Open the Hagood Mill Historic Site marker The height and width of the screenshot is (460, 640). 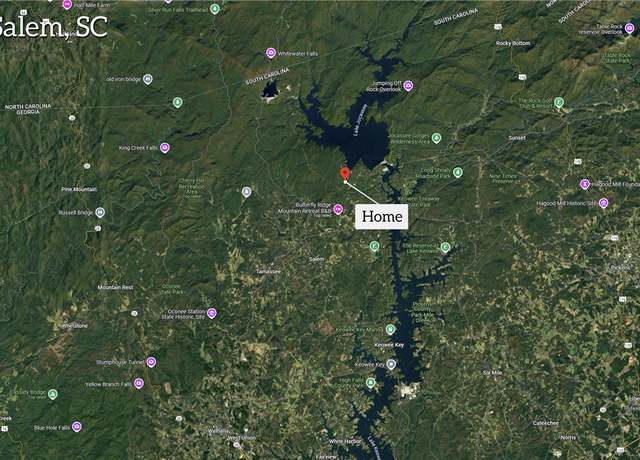[604, 203]
